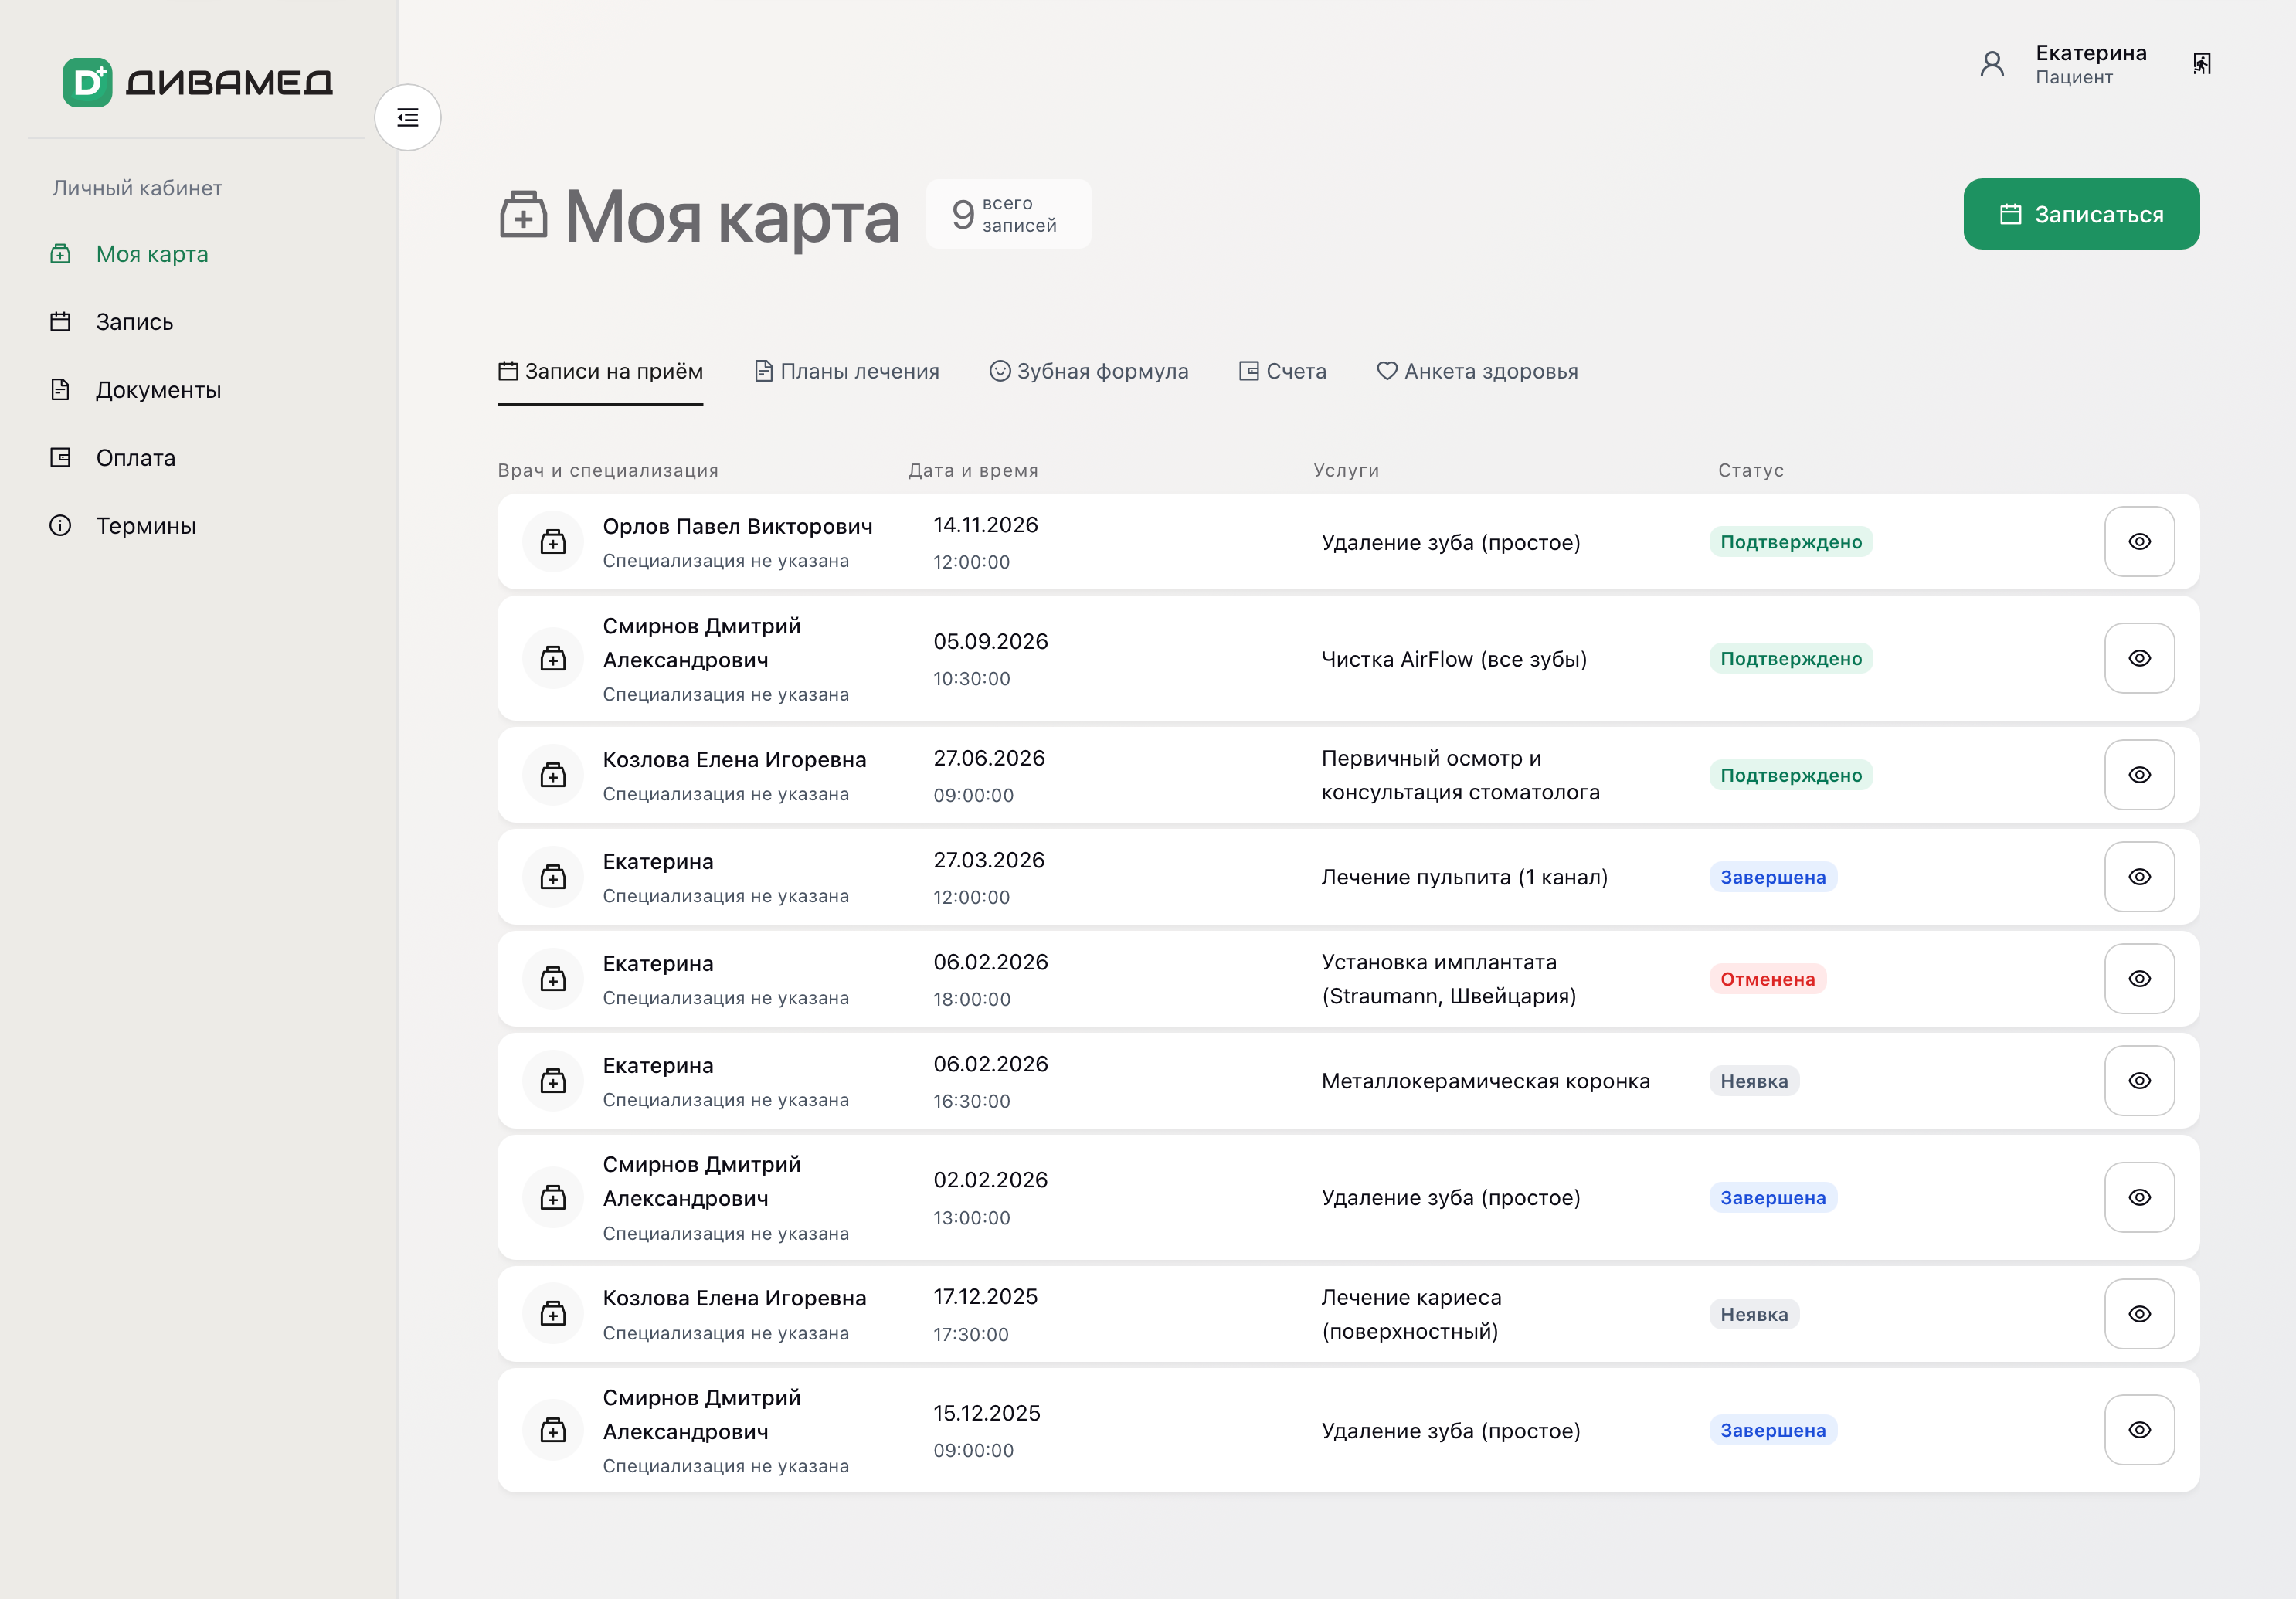2296x1599 pixels.
Task: Open eye icon for 15.12.2025 appointment
Action: click(2139, 1431)
